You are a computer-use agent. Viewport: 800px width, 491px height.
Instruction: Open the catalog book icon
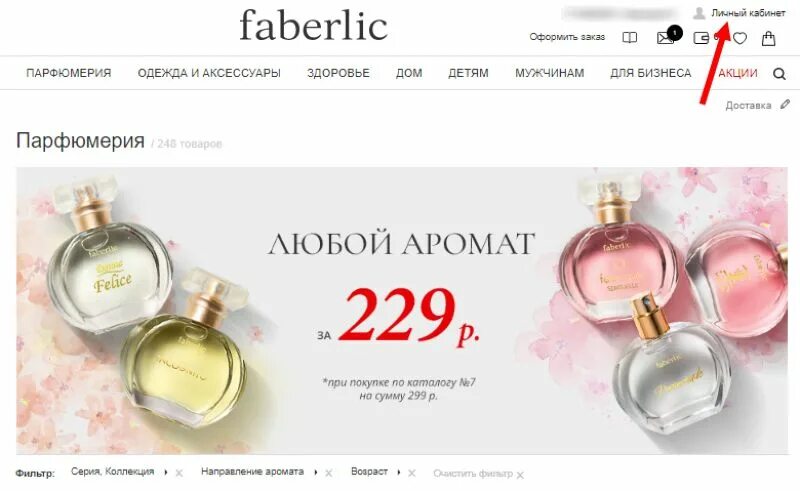click(630, 38)
